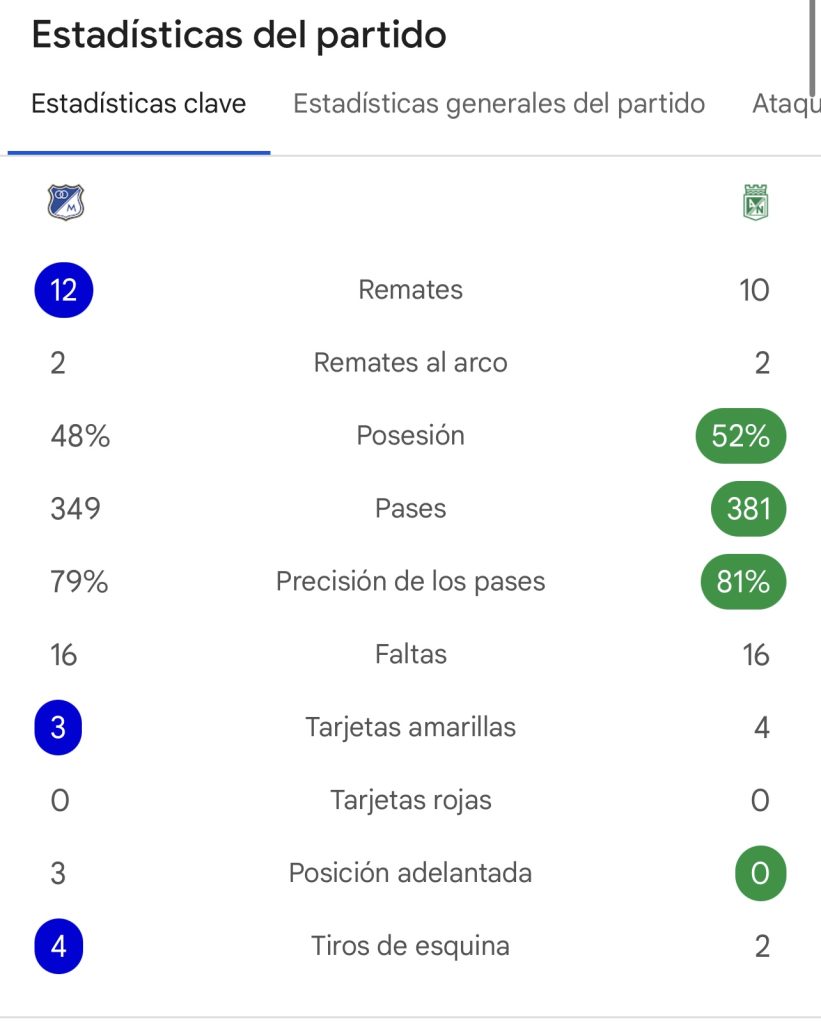This screenshot has height=1024, width=821.
Task: Click the green 52% Posesión badge
Action: point(741,436)
